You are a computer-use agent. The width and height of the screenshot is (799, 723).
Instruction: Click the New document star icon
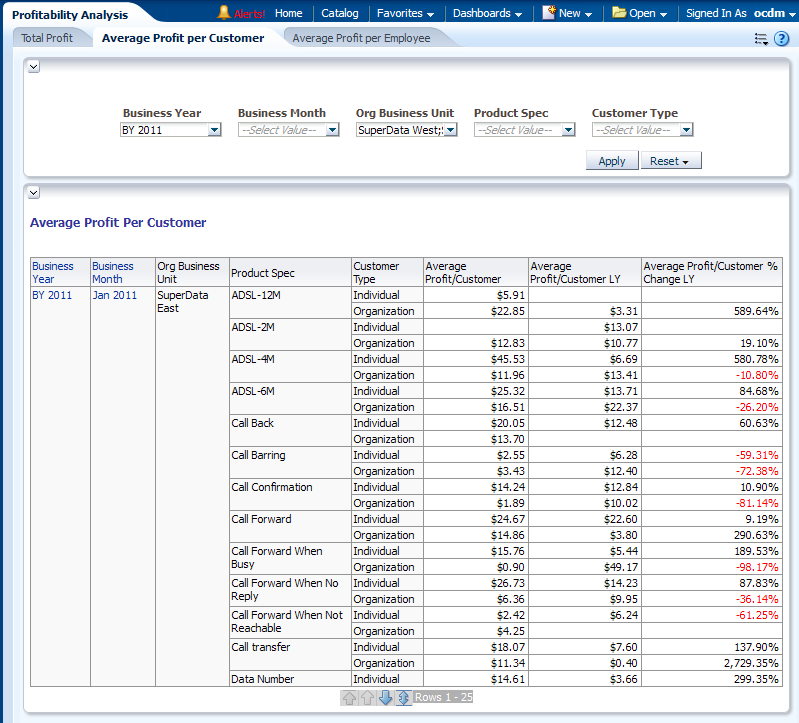click(x=549, y=13)
